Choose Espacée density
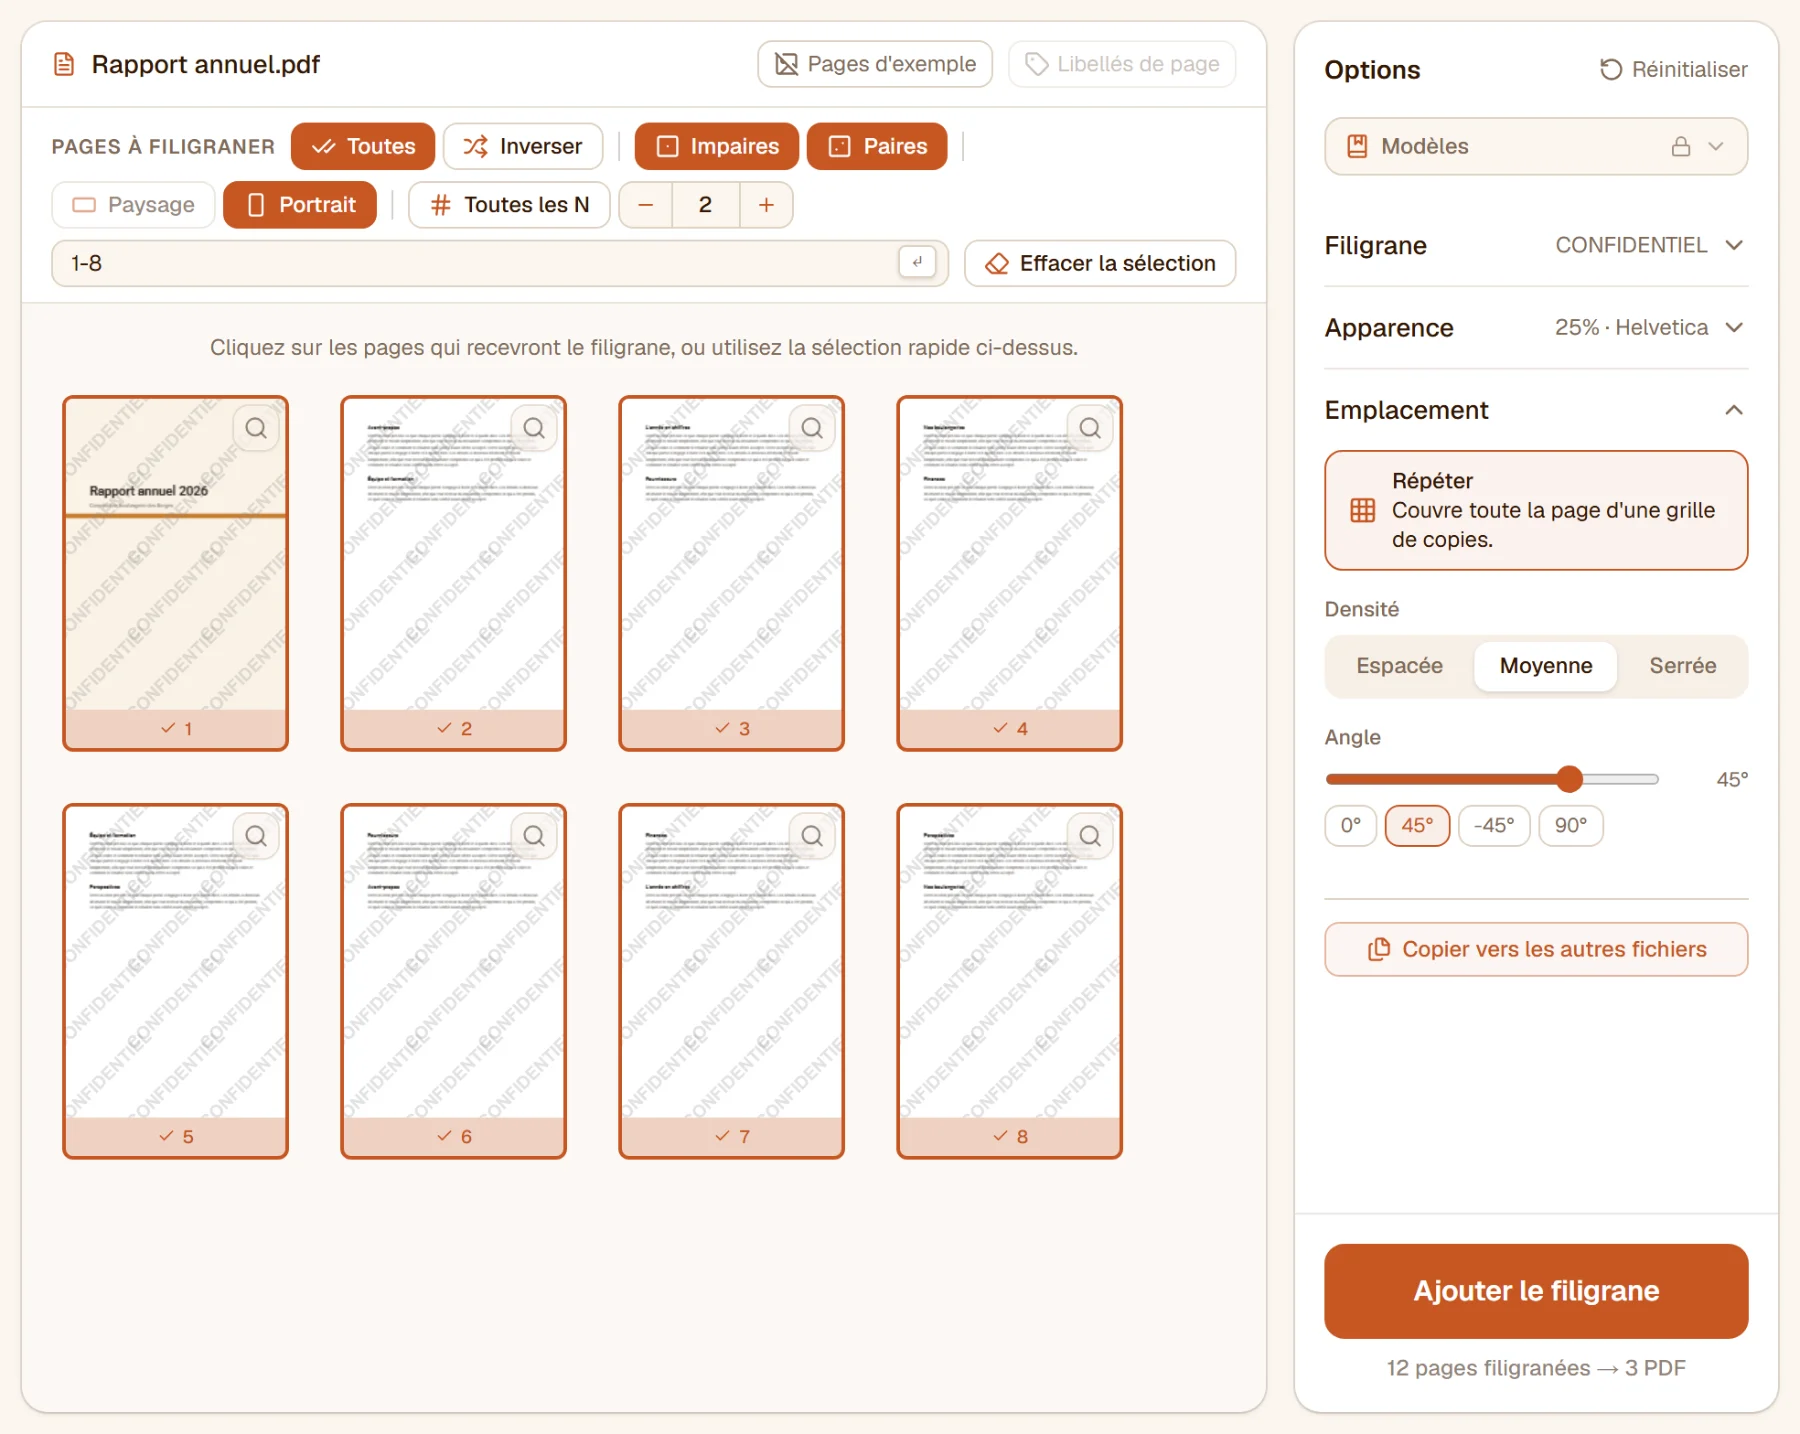 (1399, 666)
